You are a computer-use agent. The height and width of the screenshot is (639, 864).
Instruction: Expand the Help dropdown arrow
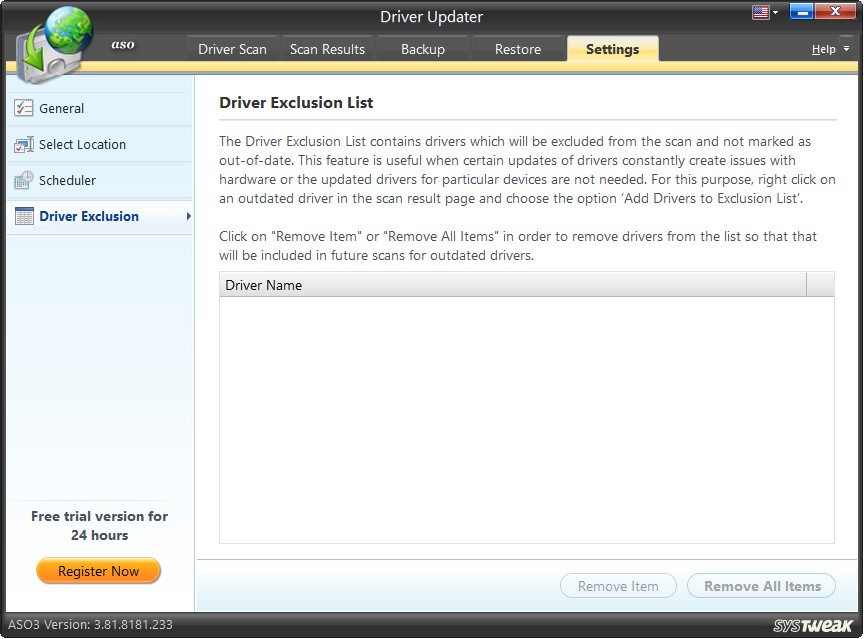pos(845,48)
